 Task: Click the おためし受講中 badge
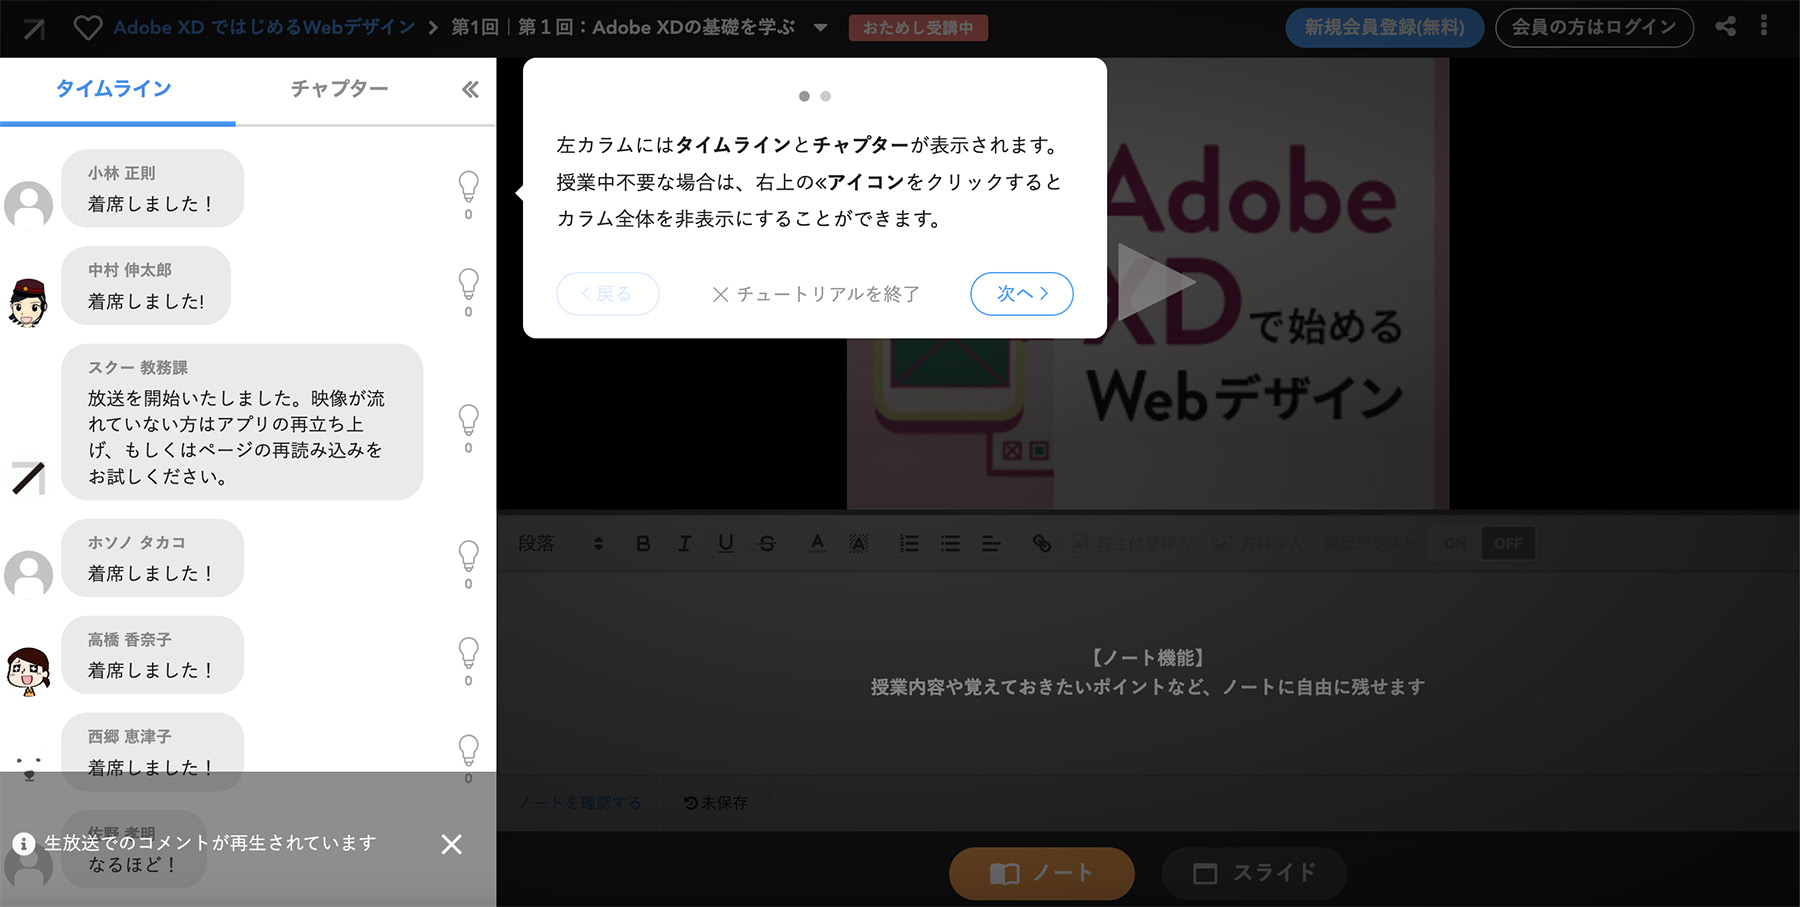click(x=918, y=28)
